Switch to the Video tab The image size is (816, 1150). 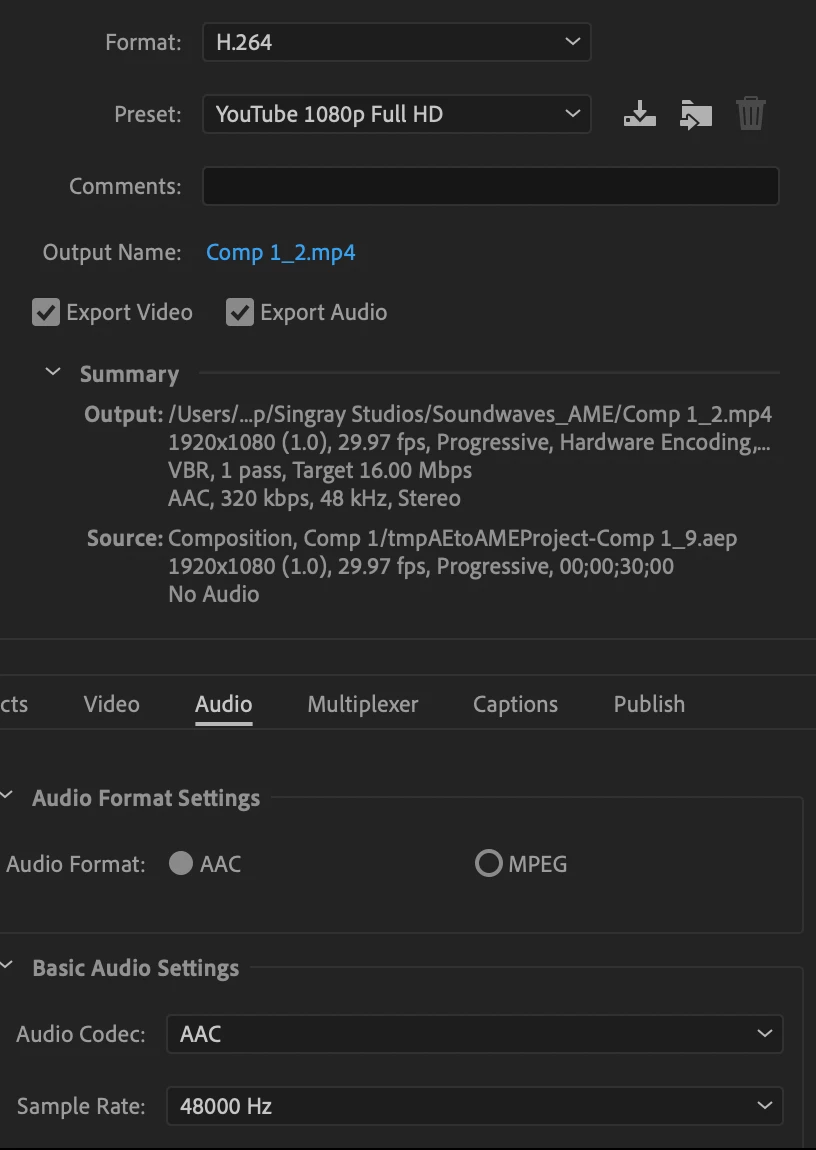tap(111, 704)
